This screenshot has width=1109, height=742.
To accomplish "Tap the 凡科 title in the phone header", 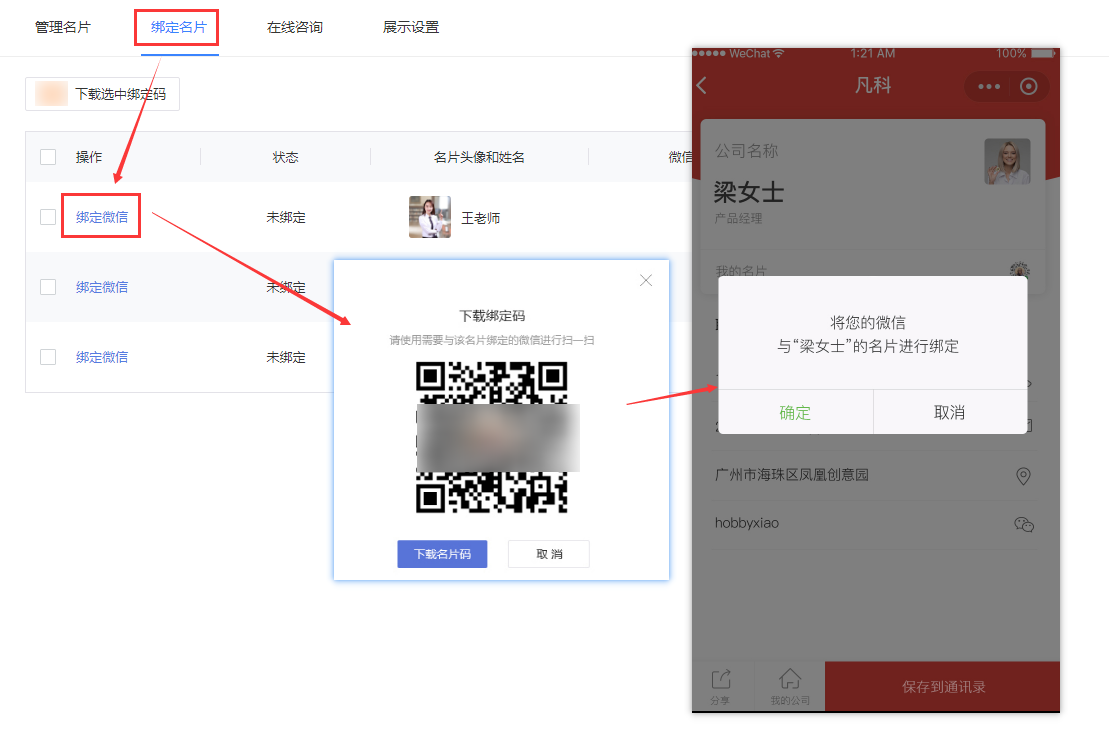I will click(873, 86).
